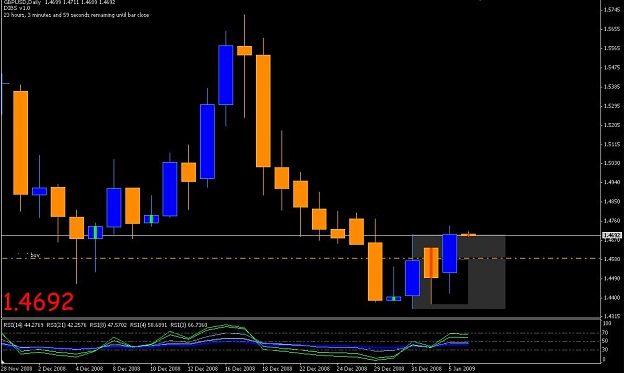Click the 1.4850 price axis label
Viewport: 625px width, 373px height.
tap(612, 201)
